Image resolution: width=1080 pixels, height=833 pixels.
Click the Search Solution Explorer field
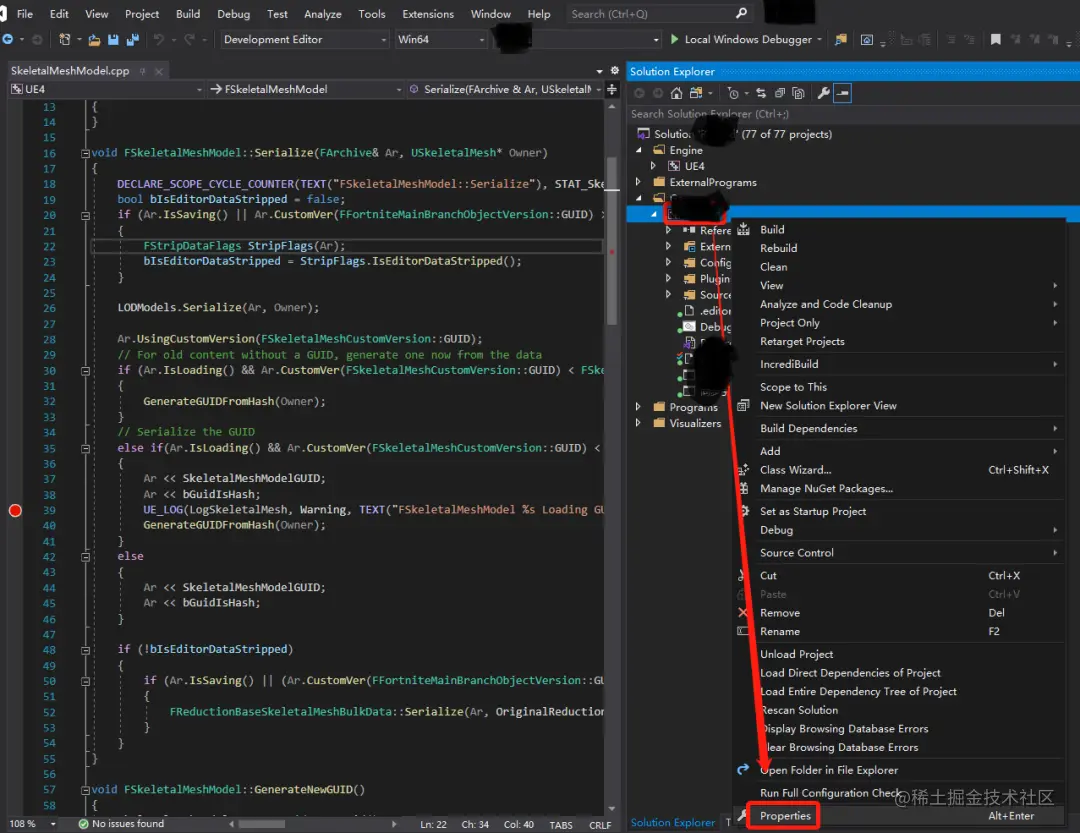[853, 114]
